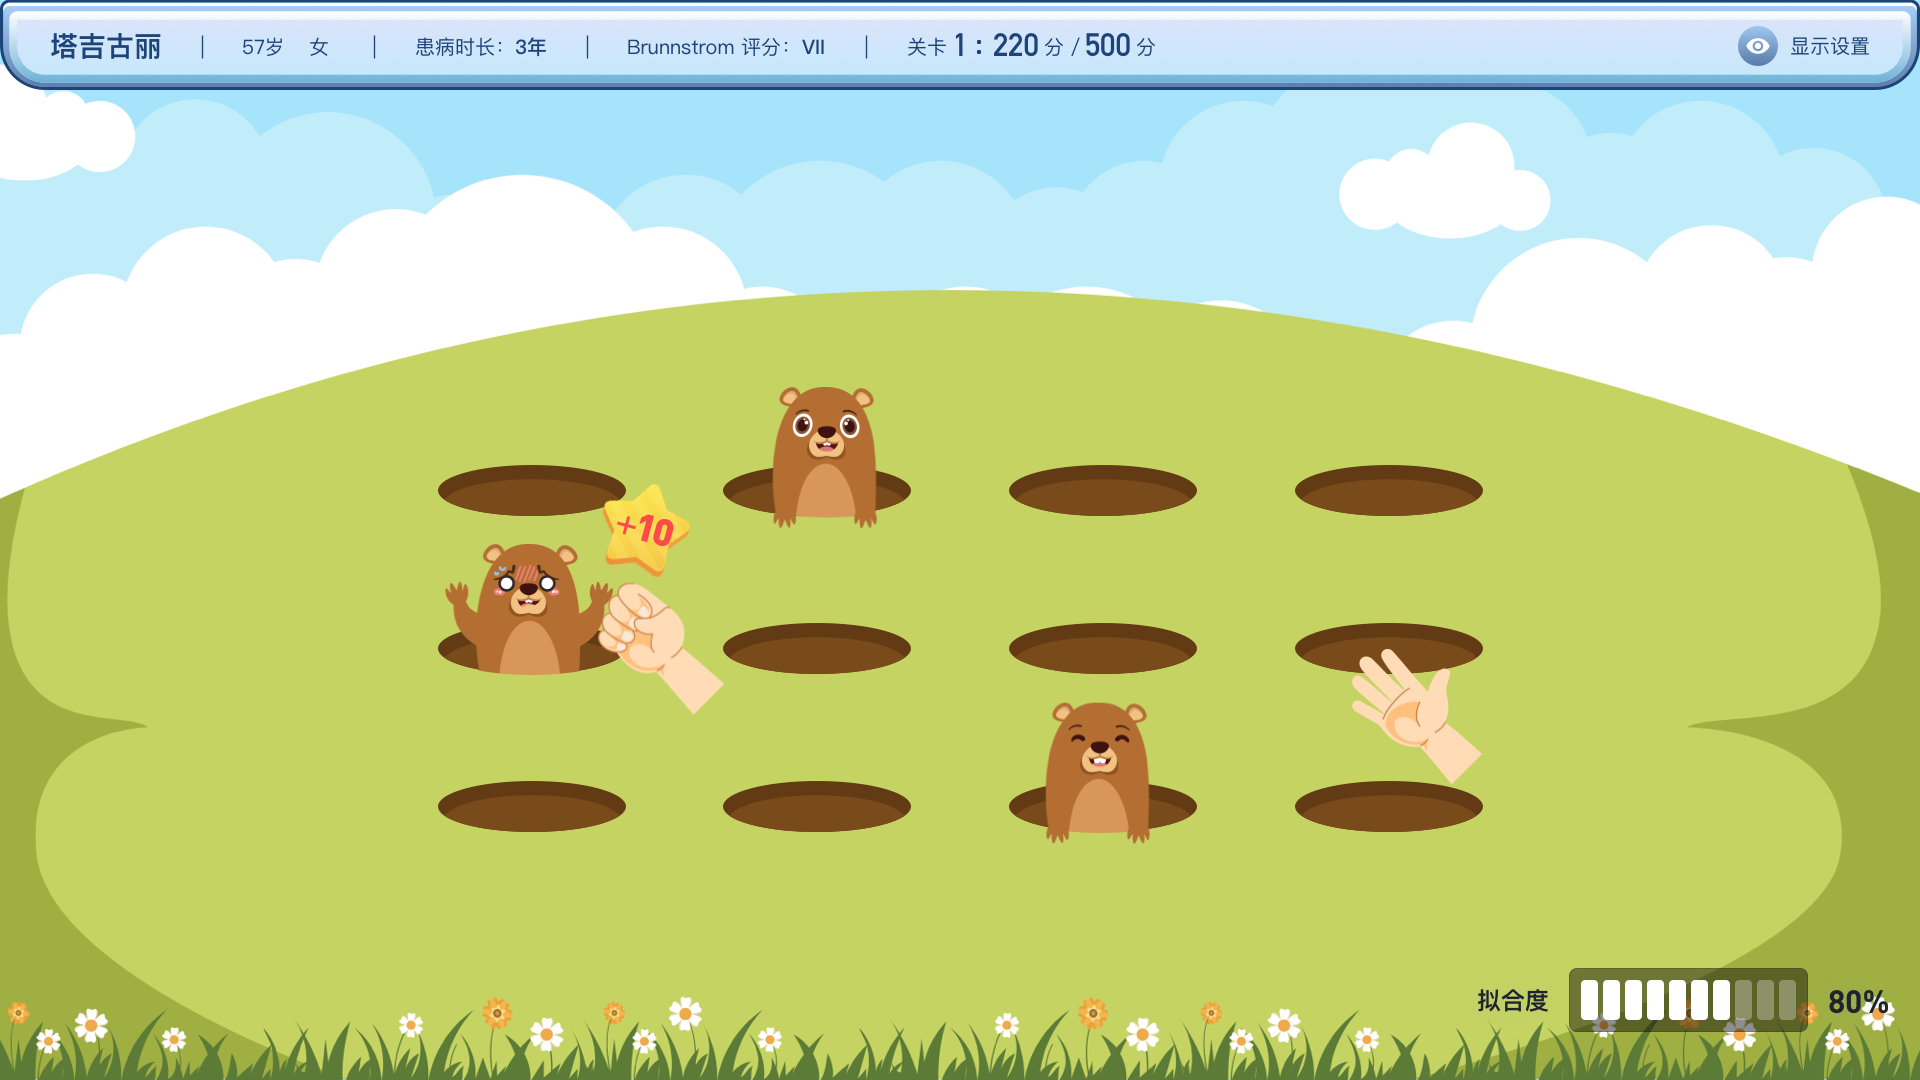Click the 拟合度 fit progress bar

[1687, 1000]
